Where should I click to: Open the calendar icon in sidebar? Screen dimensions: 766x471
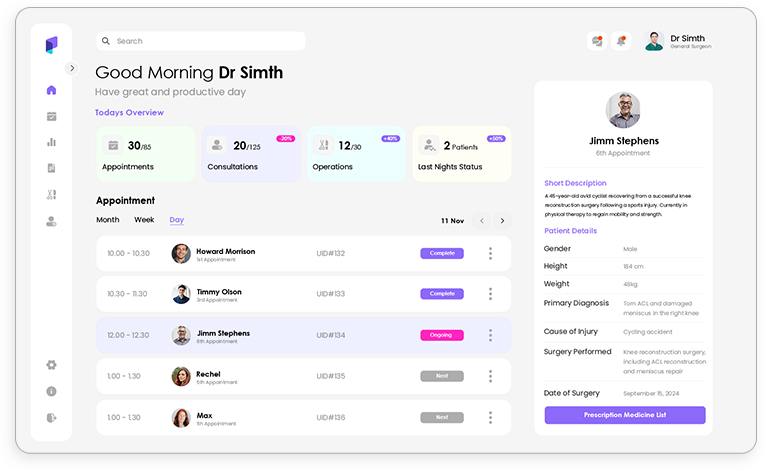tap(51, 116)
